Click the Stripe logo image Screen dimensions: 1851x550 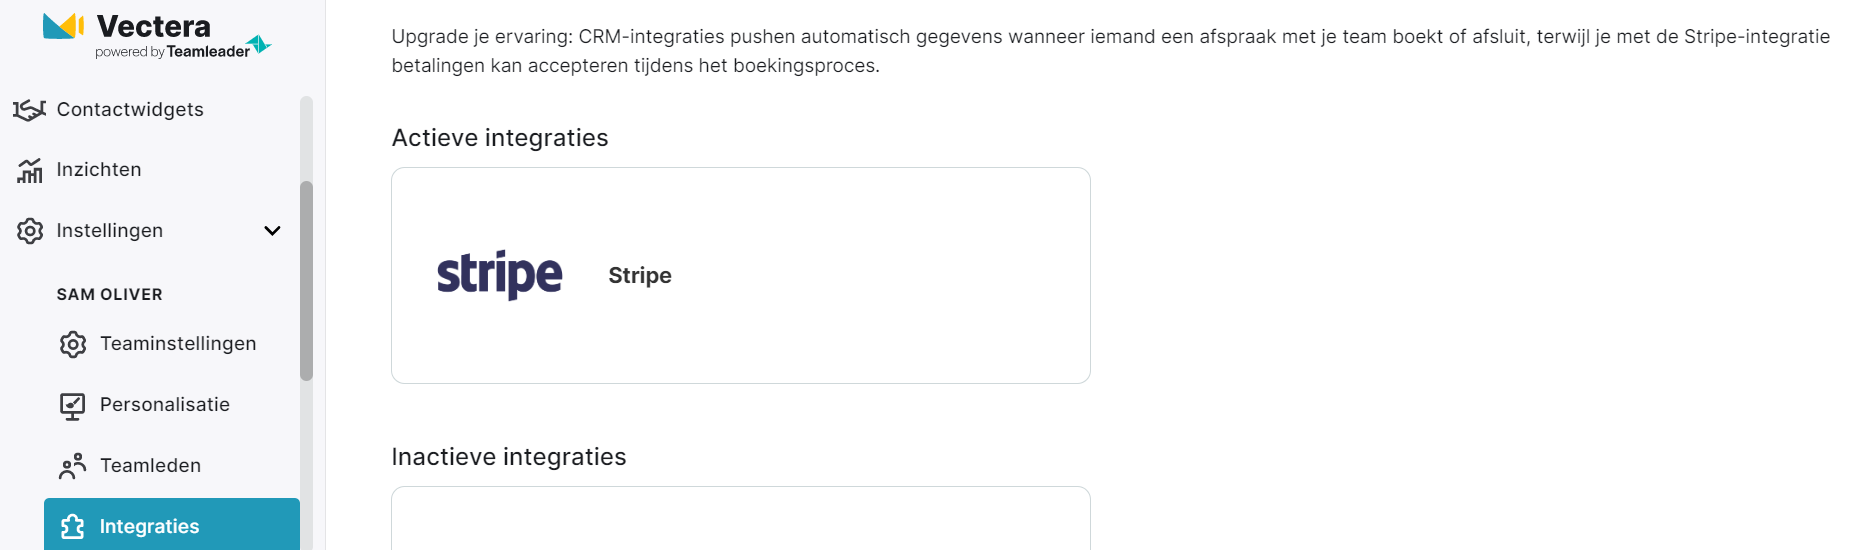coord(500,275)
